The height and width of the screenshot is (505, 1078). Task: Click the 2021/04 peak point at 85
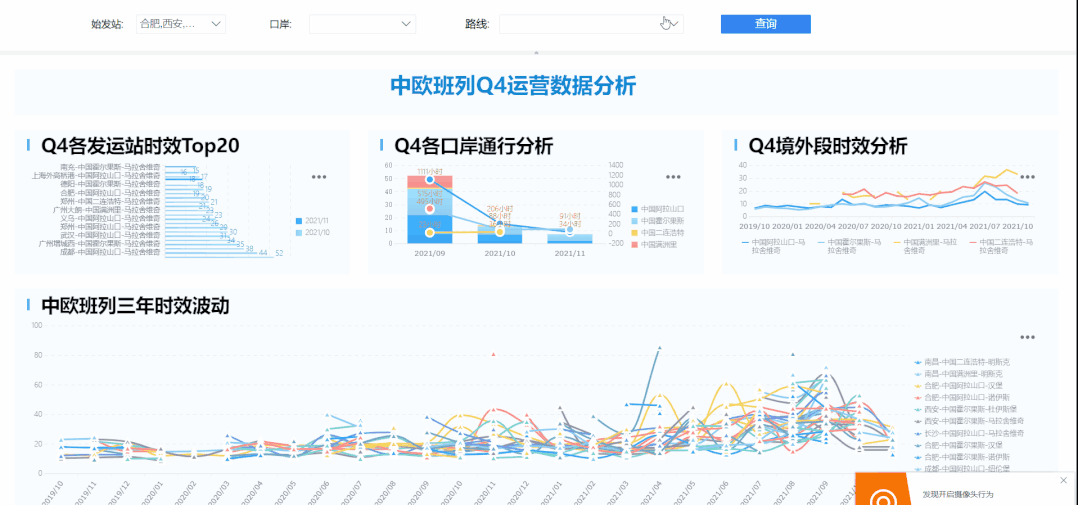pos(660,348)
